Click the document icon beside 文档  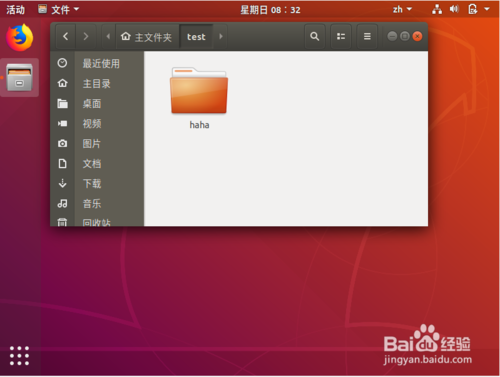click(x=62, y=163)
